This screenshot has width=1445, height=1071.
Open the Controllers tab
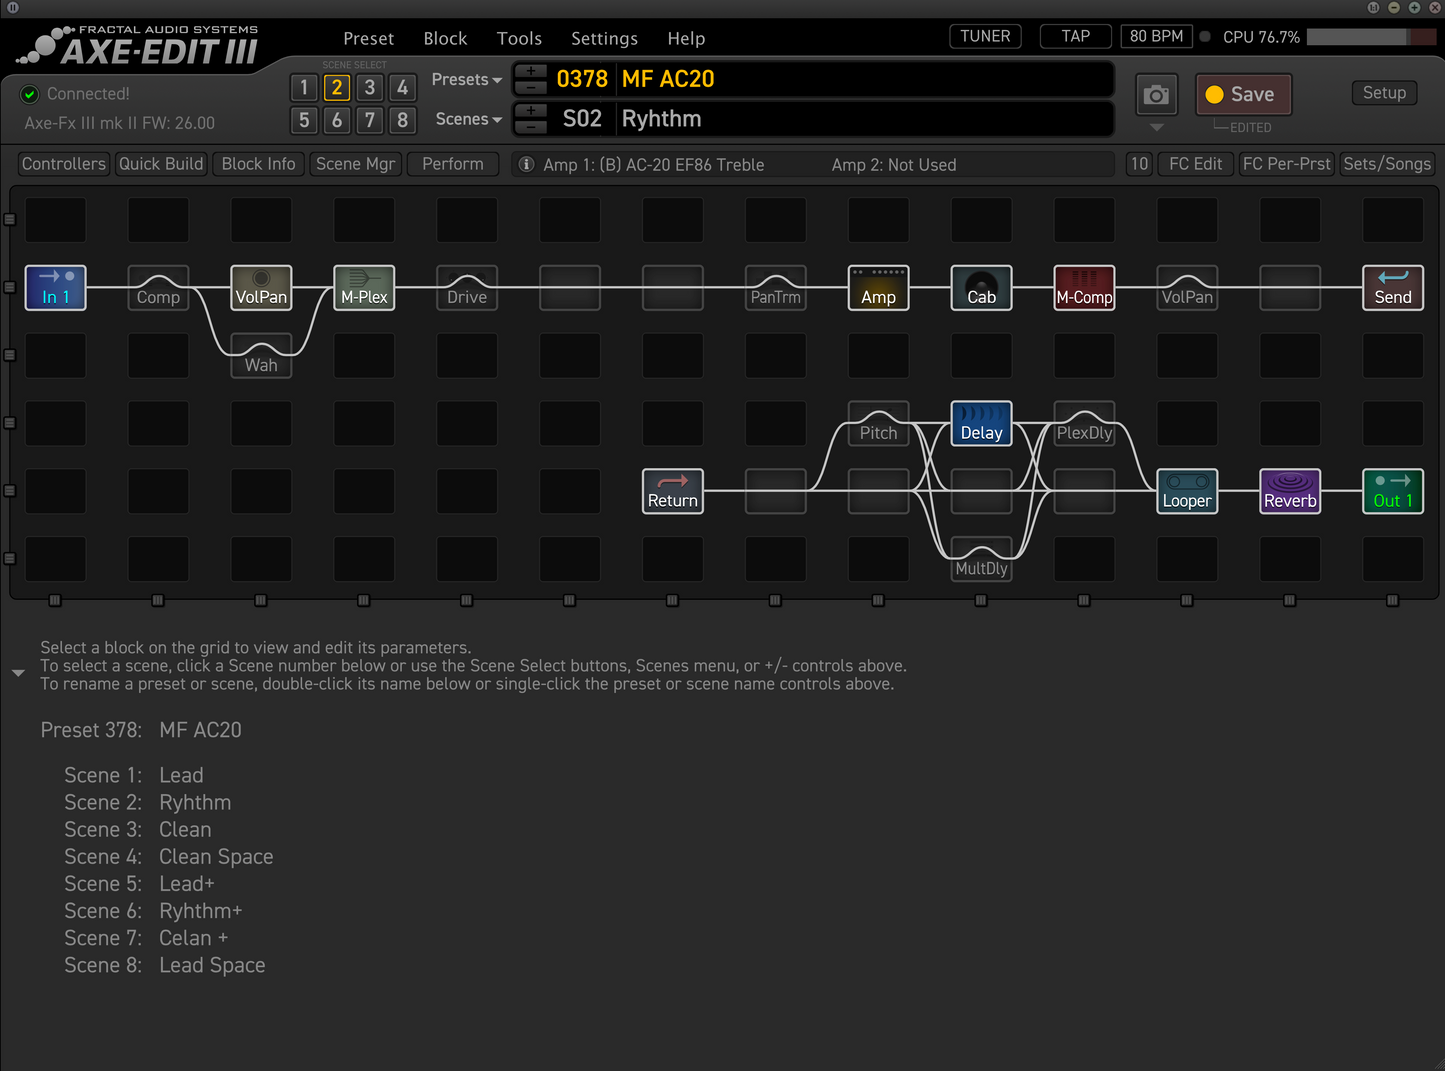(x=64, y=164)
